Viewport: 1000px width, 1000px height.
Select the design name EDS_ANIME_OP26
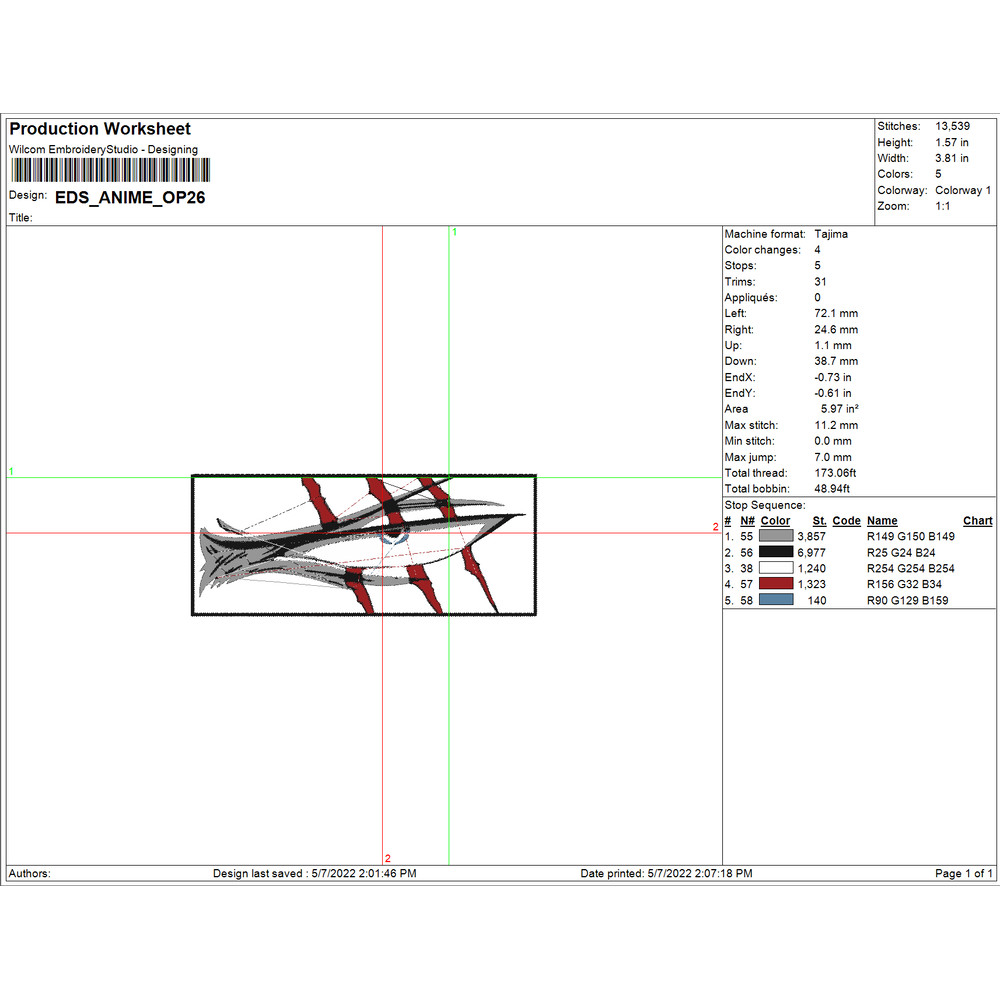point(130,198)
